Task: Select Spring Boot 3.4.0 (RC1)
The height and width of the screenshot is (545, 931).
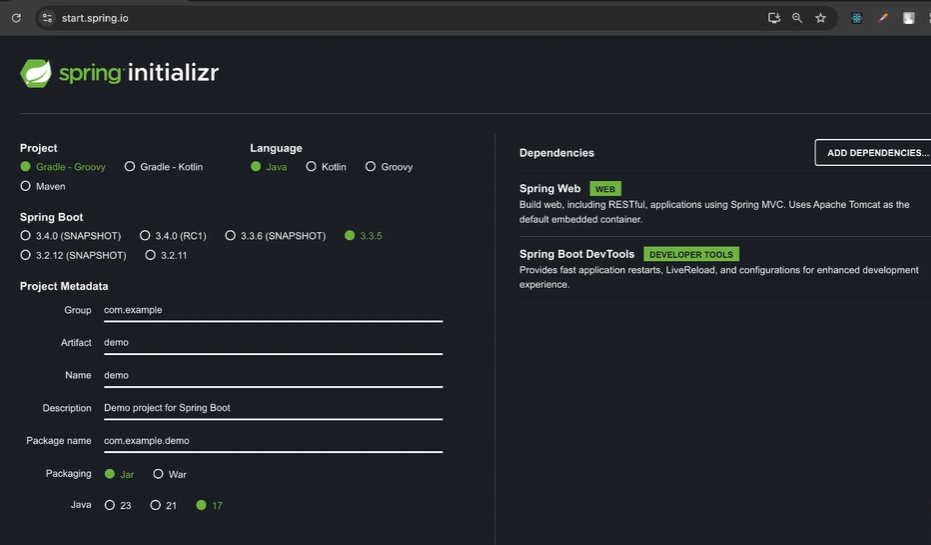Action: (x=173, y=236)
